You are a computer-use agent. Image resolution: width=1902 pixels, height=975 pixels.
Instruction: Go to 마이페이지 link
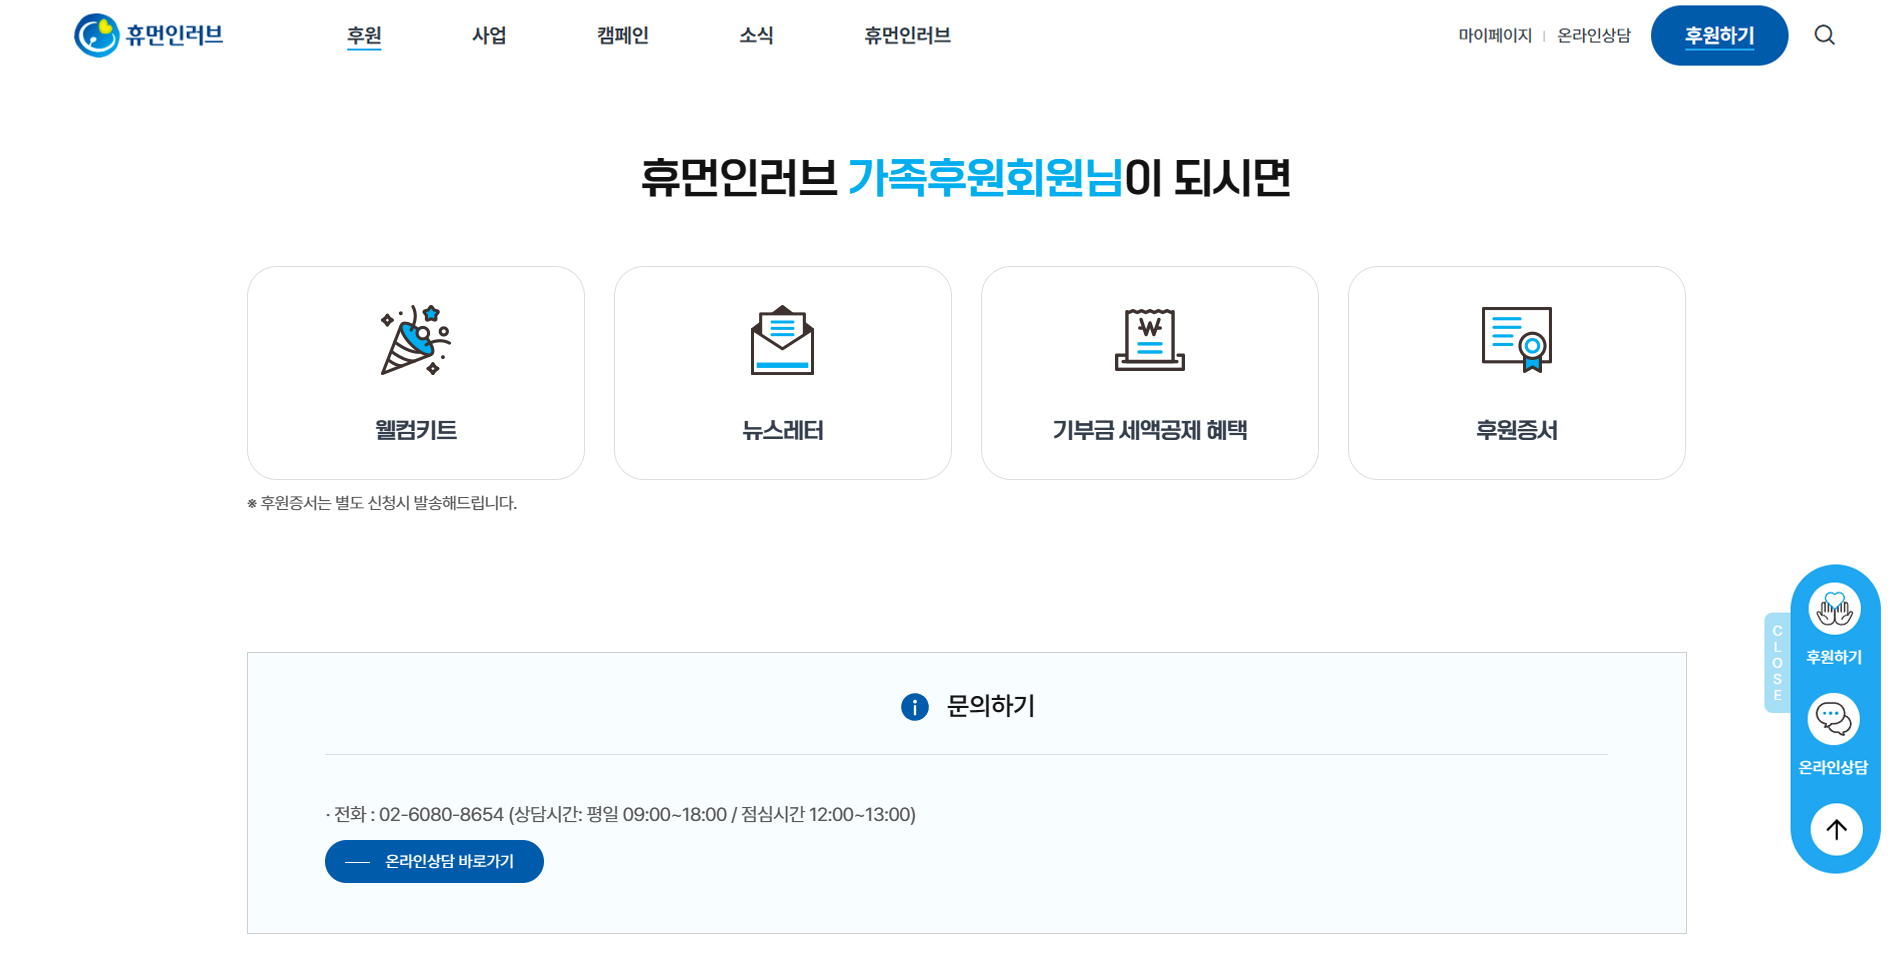pos(1495,35)
